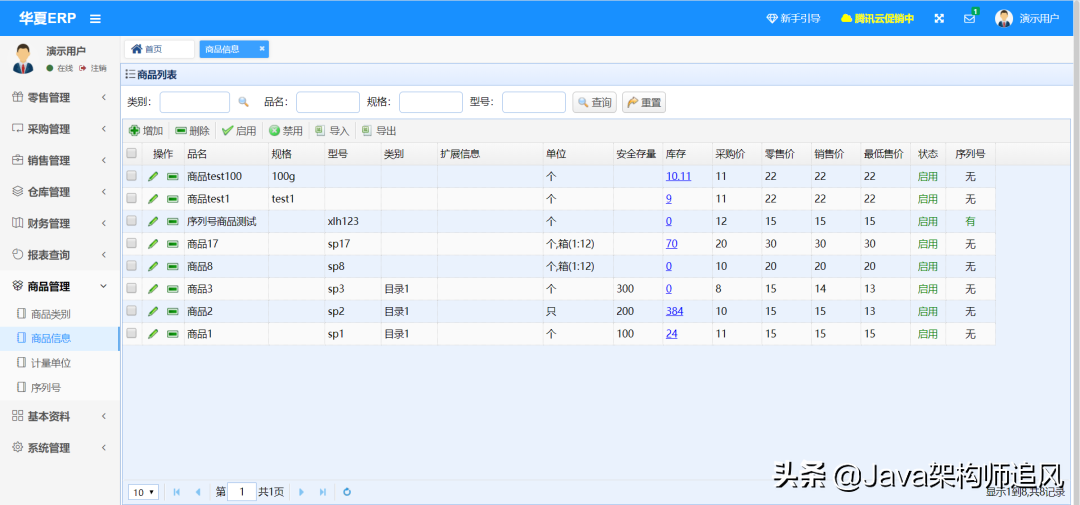Open stock link 70 for 商品17
Viewport: 1080px width, 505px height.
(x=672, y=244)
